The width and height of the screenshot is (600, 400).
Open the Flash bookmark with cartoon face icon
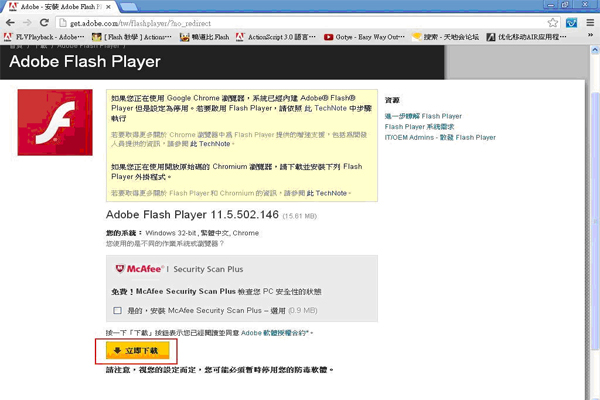pyautogui.click(x=205, y=37)
